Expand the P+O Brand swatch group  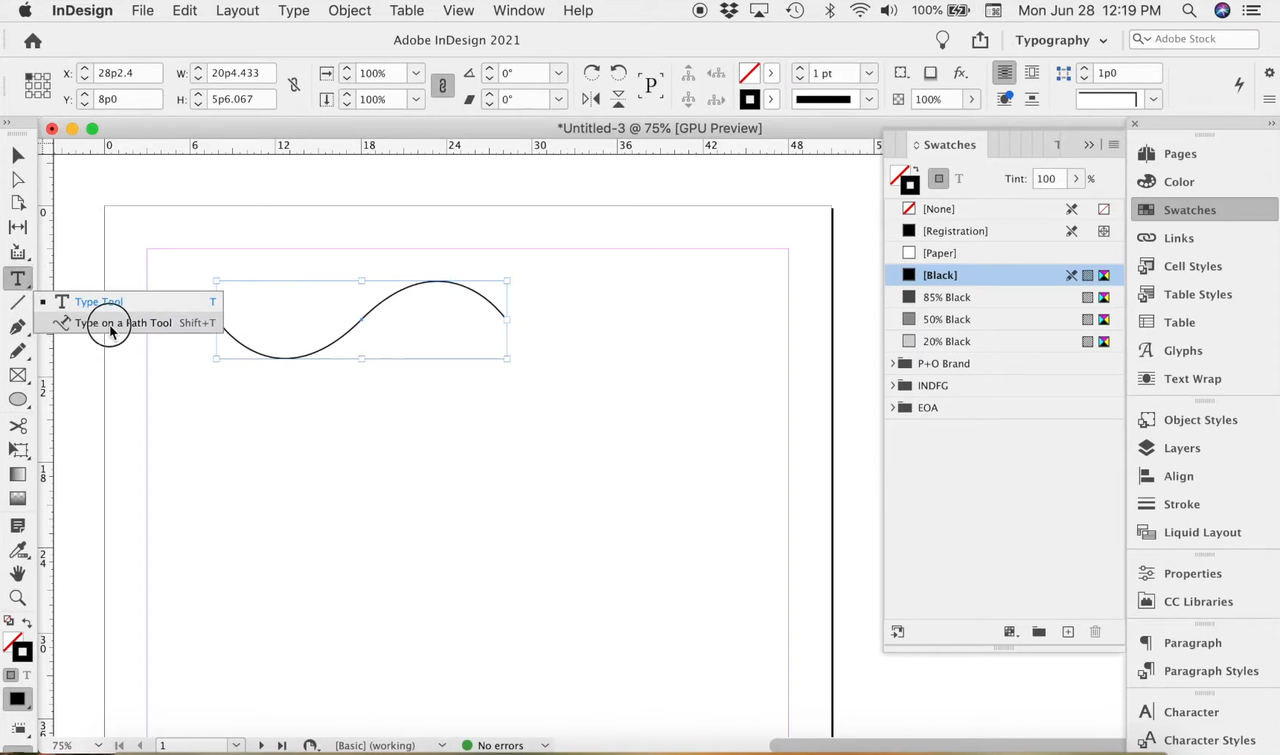(893, 363)
